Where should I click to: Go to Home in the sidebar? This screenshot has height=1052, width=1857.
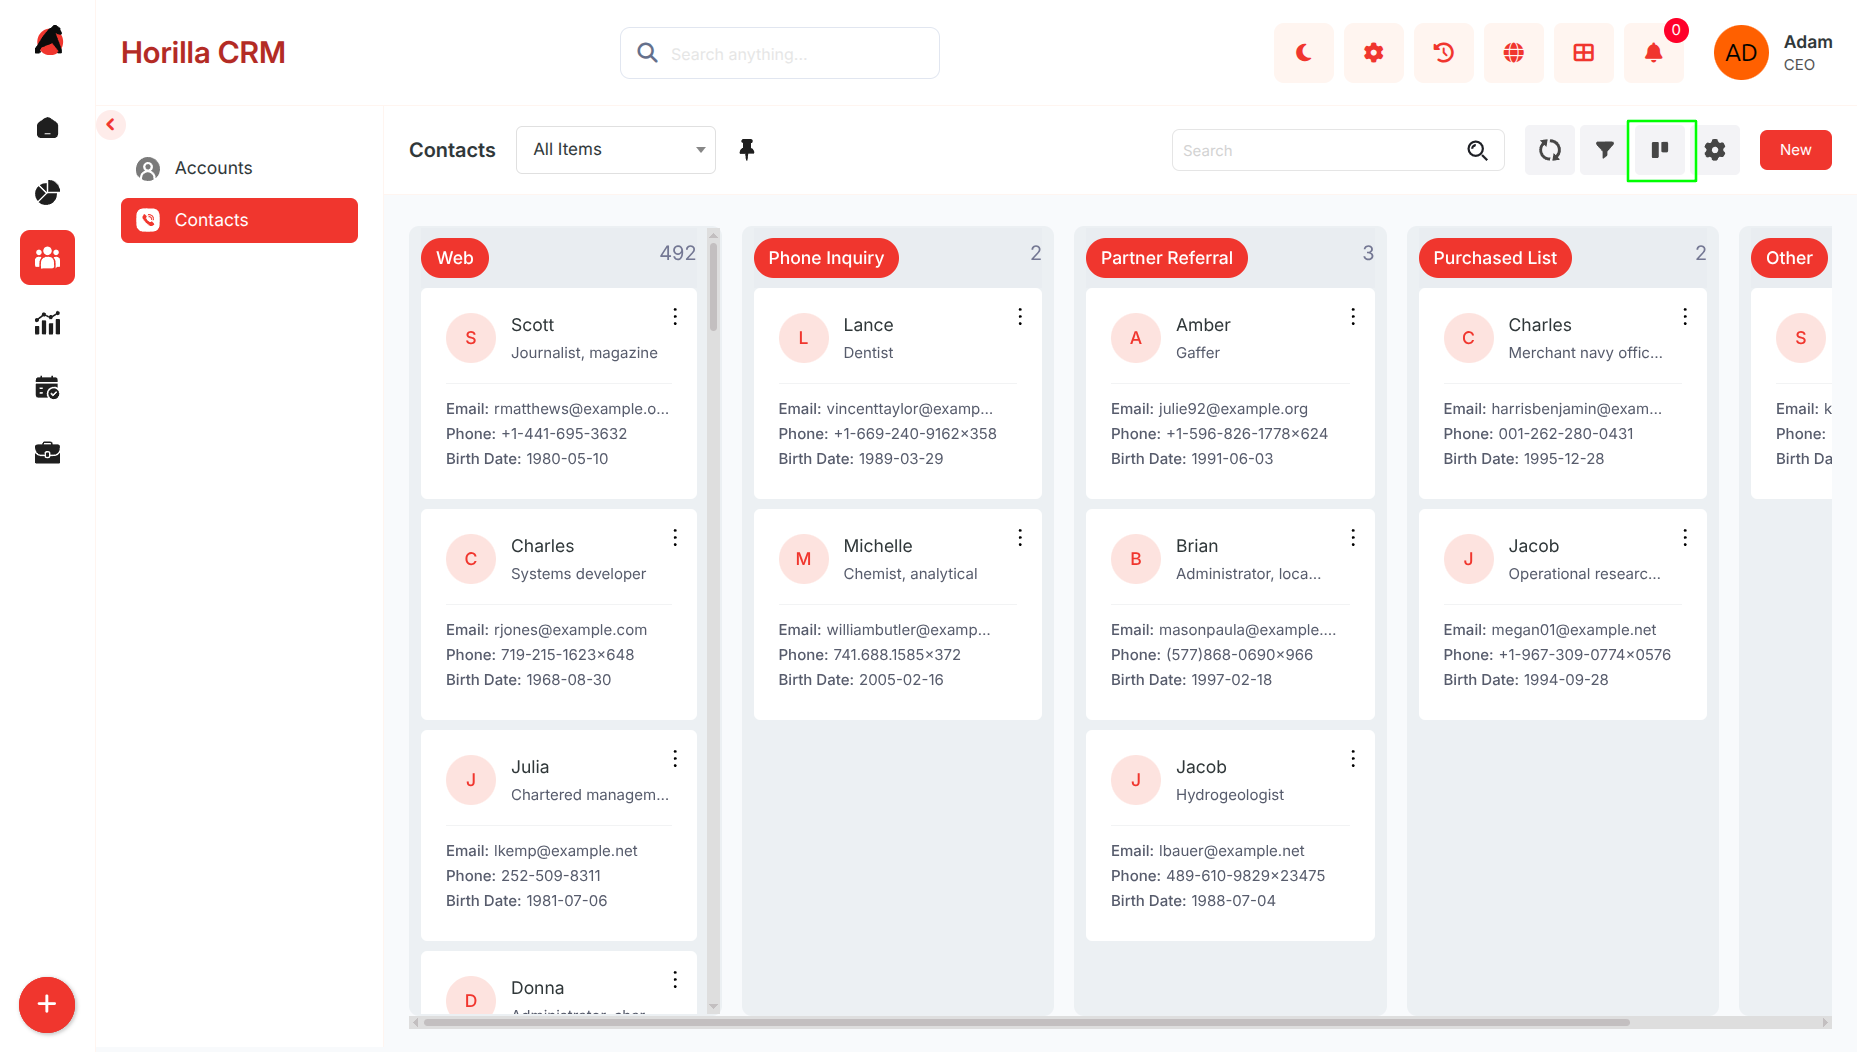47,128
